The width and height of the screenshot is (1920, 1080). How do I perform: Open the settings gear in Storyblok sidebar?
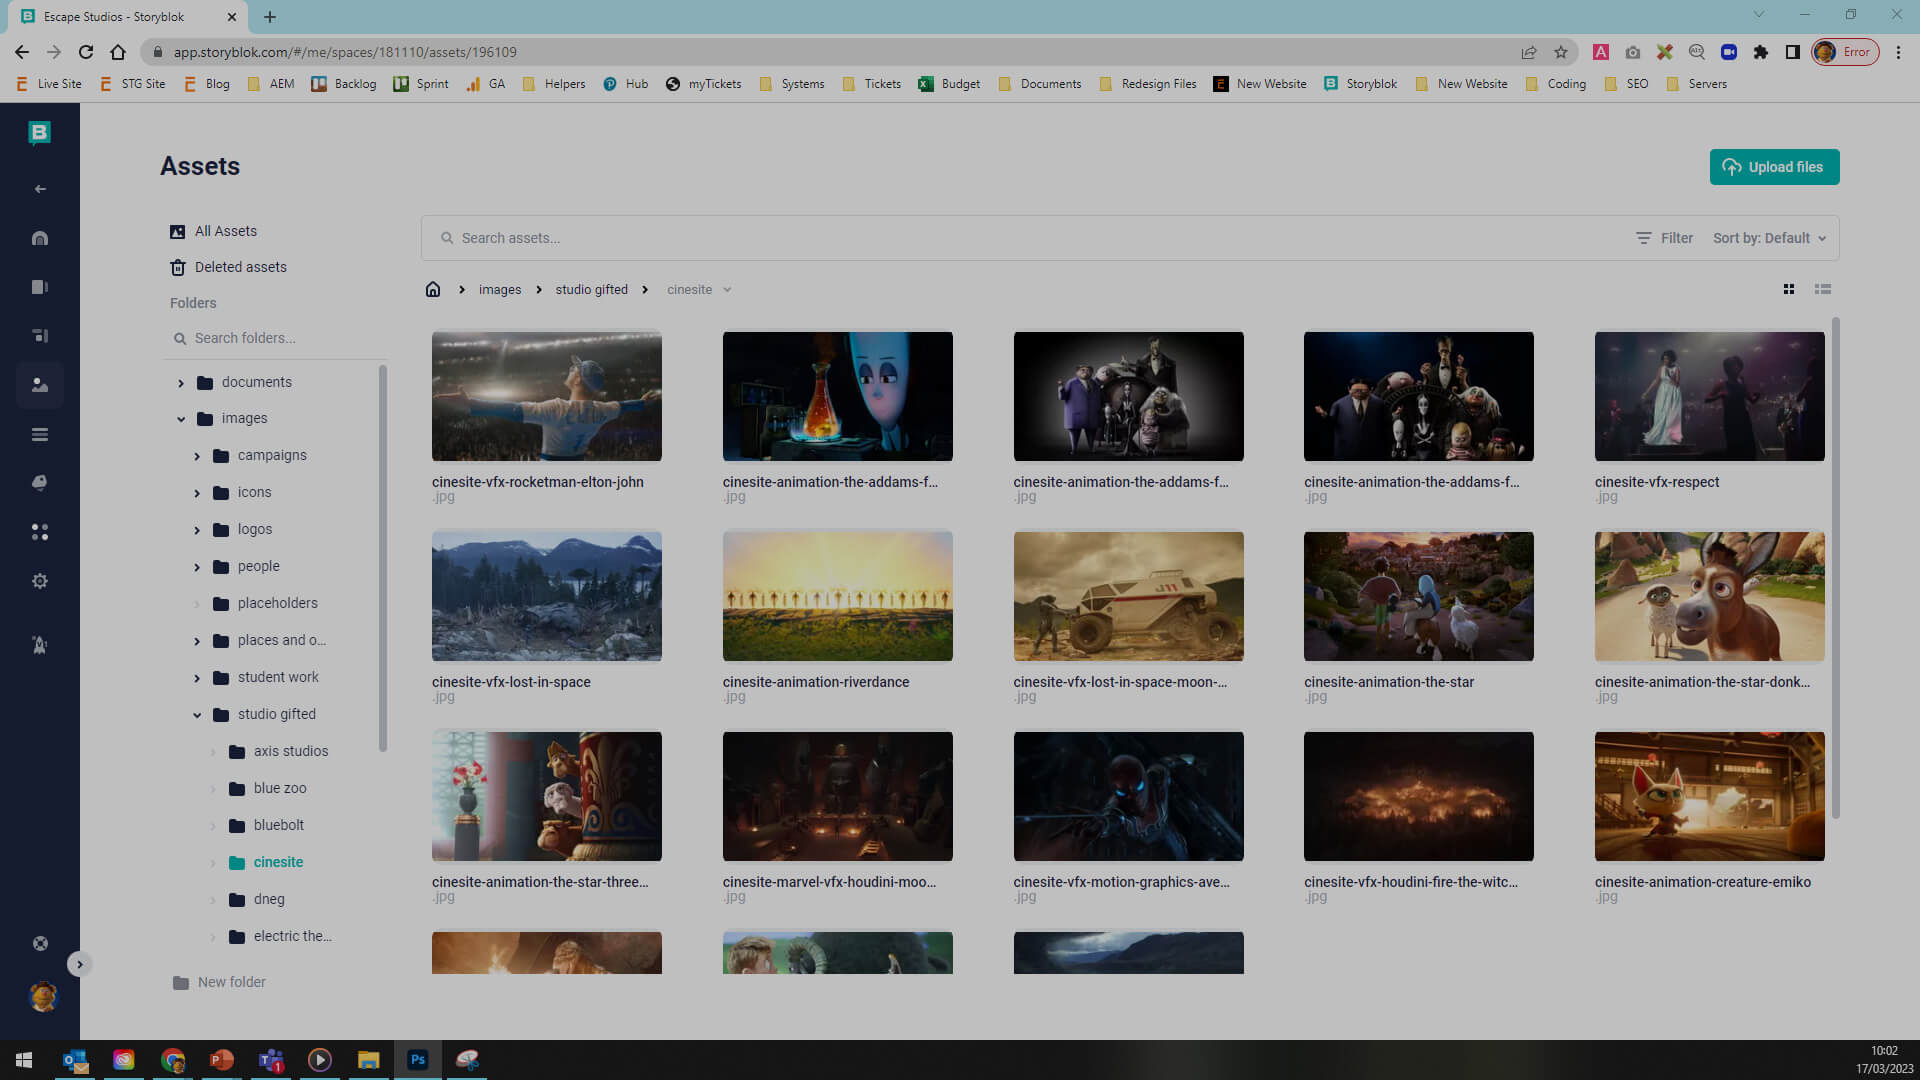(x=40, y=581)
